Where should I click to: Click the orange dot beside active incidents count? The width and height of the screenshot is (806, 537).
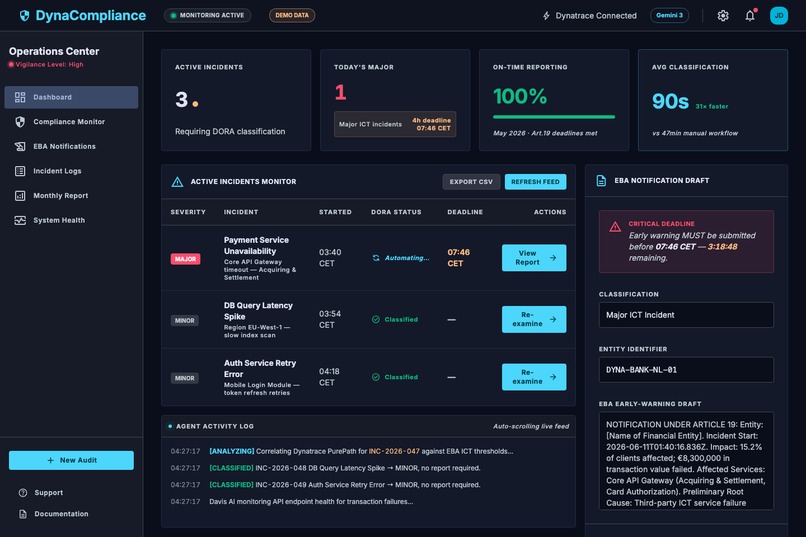pos(195,104)
